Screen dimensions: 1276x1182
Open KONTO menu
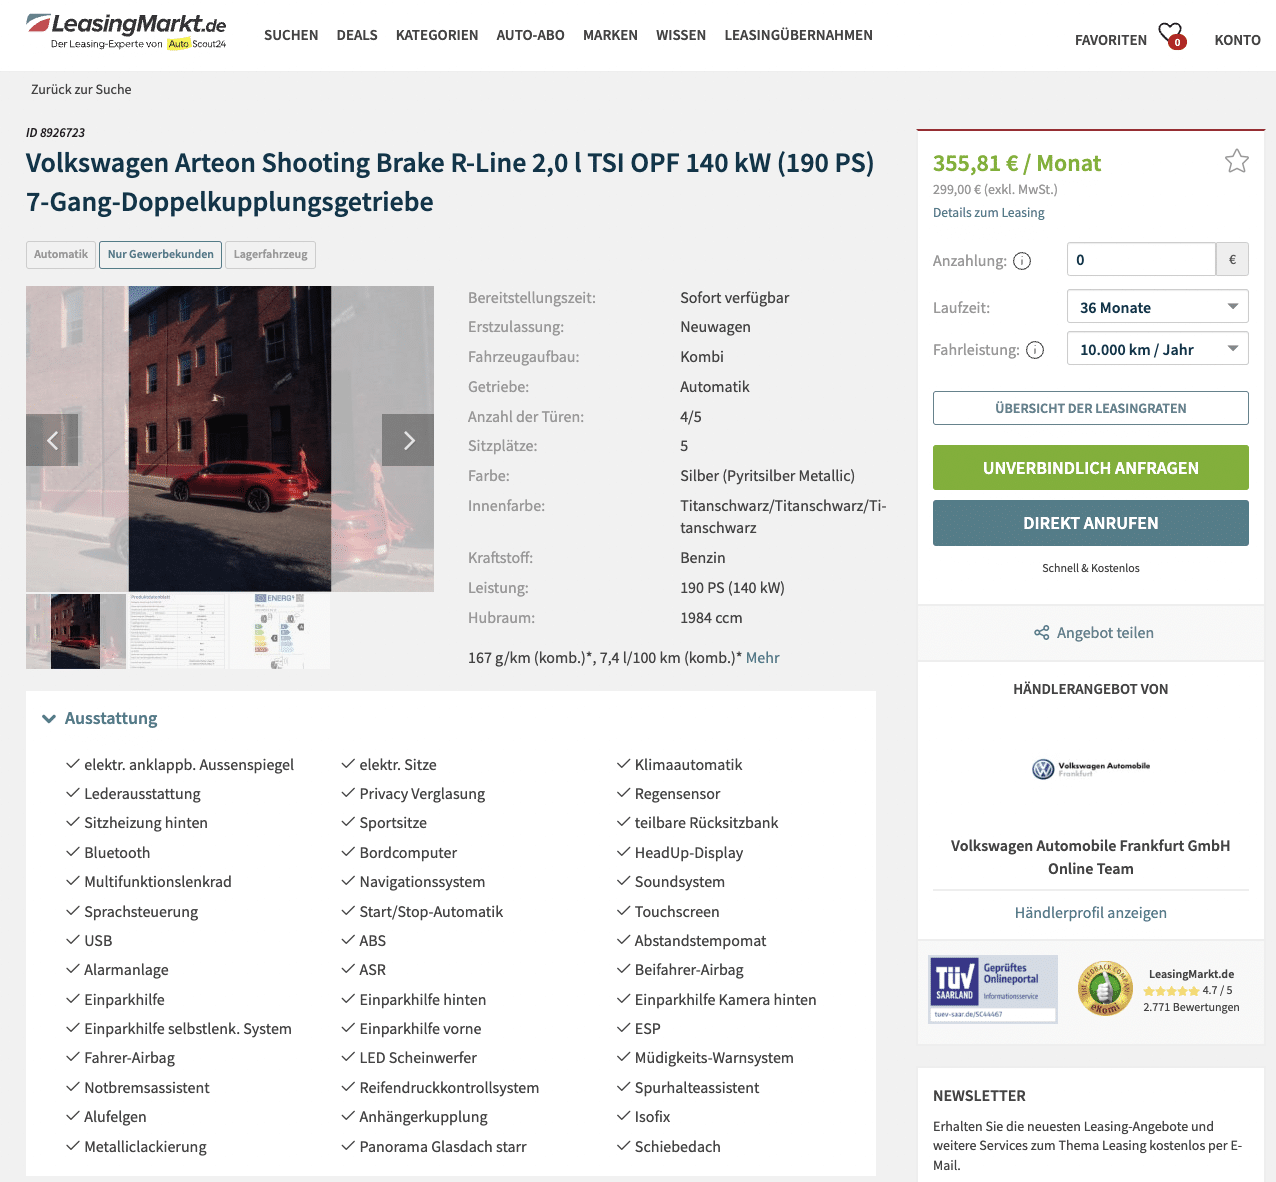[x=1237, y=40]
